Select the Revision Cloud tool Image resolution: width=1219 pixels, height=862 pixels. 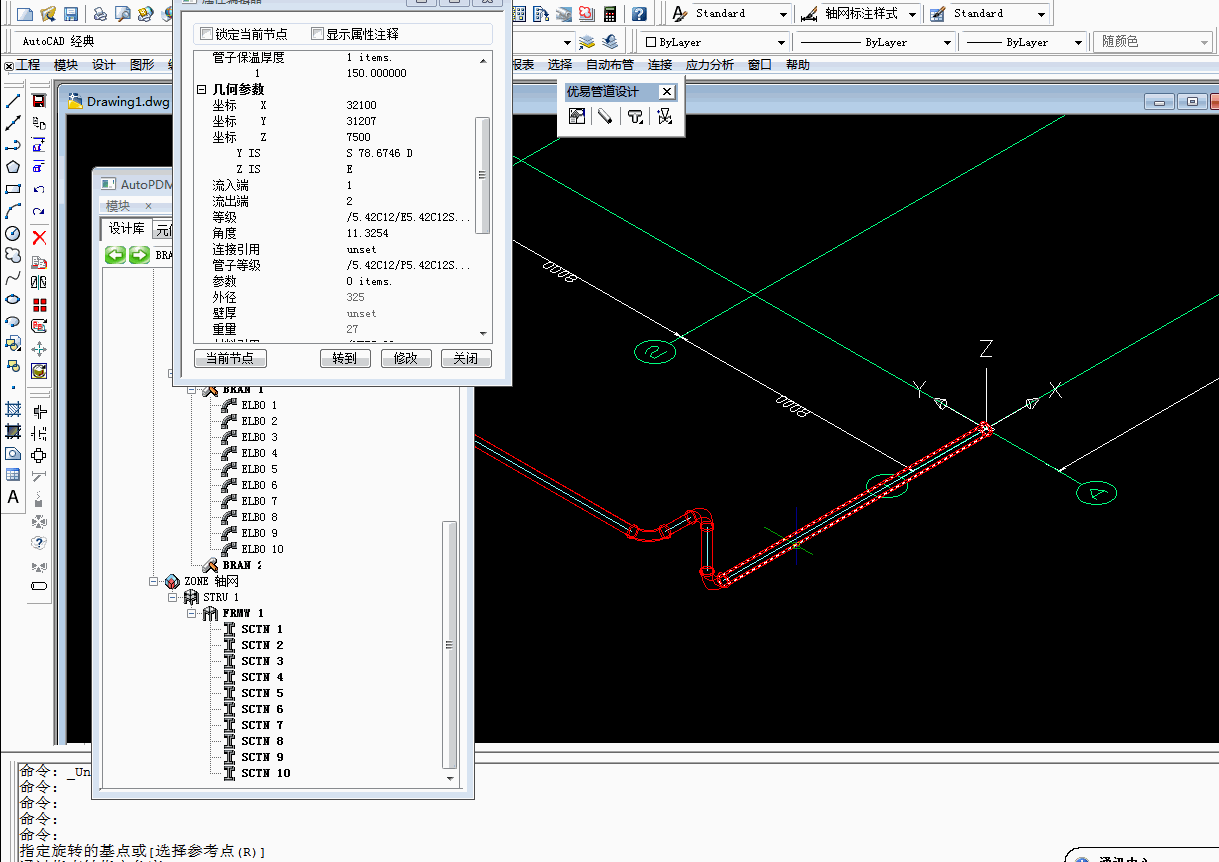pyautogui.click(x=13, y=255)
